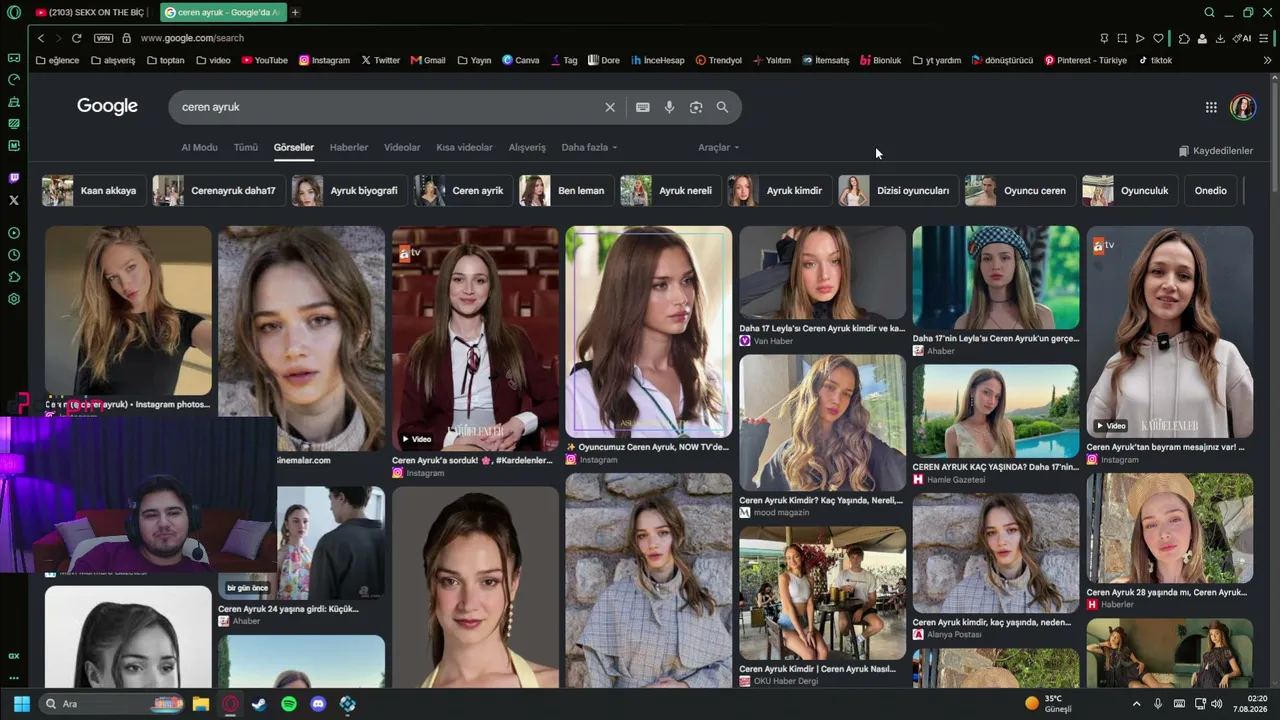
Task: Open the Easy Setup menu lines icon
Action: coord(1265,38)
